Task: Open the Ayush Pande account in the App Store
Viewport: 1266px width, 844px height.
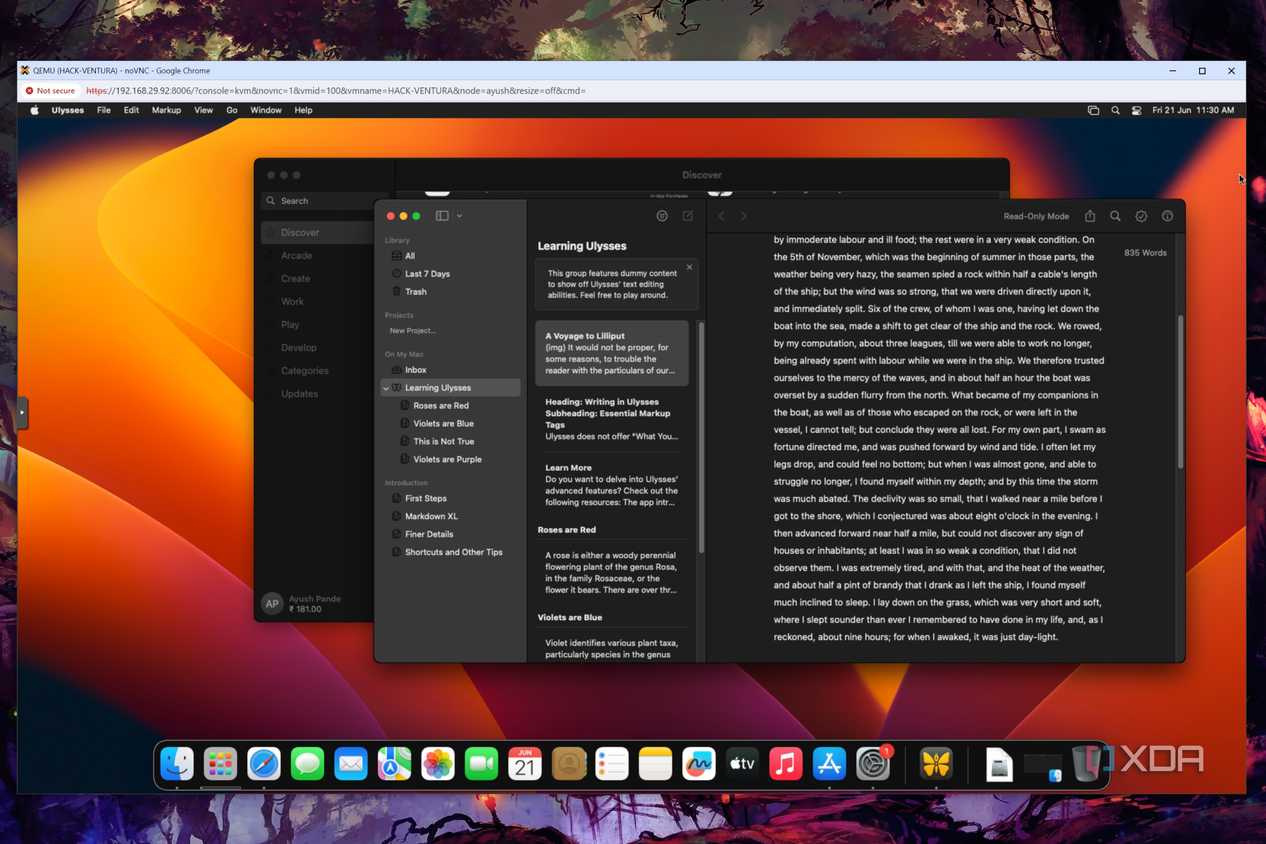Action: (x=303, y=603)
